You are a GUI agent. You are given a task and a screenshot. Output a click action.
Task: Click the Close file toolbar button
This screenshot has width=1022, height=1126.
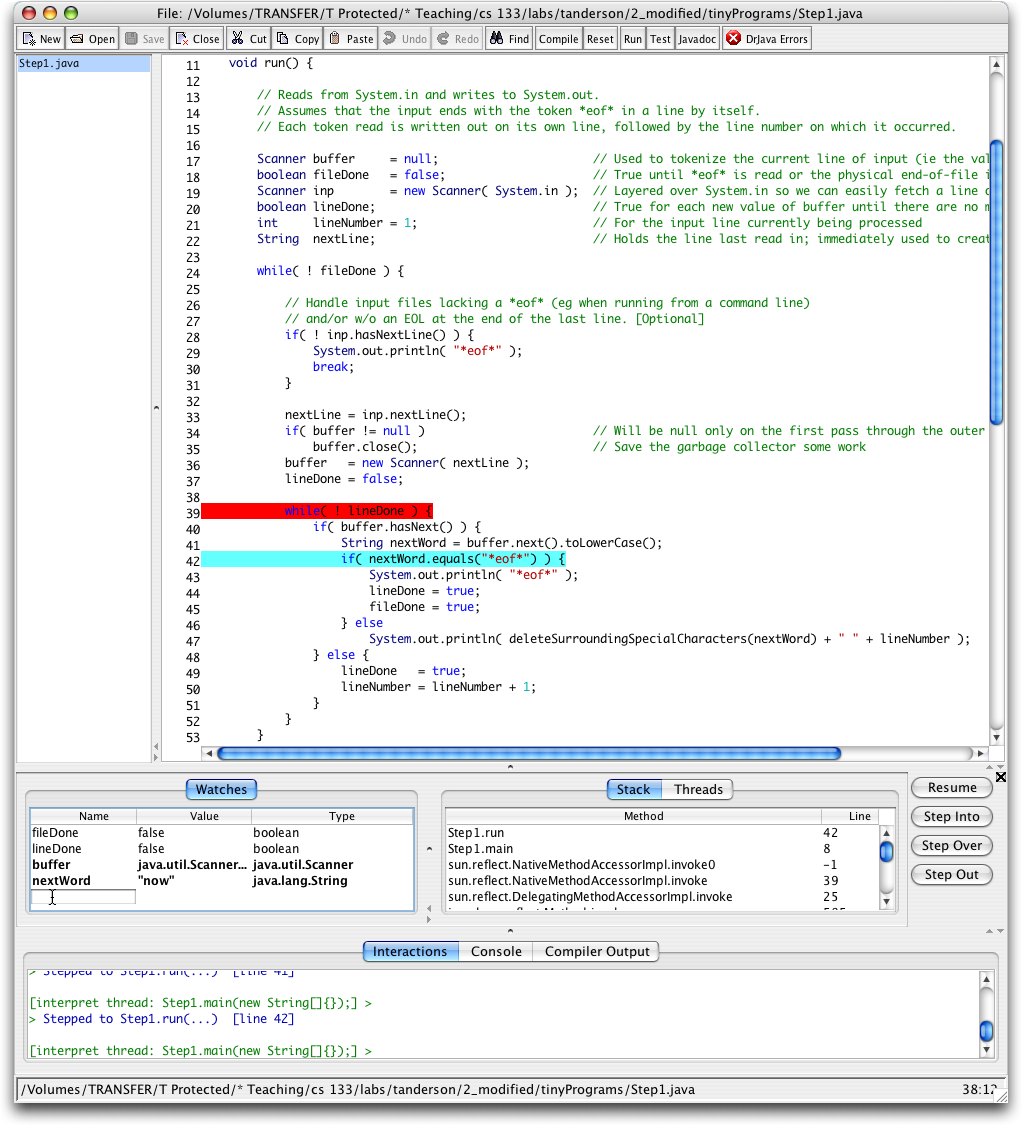198,39
